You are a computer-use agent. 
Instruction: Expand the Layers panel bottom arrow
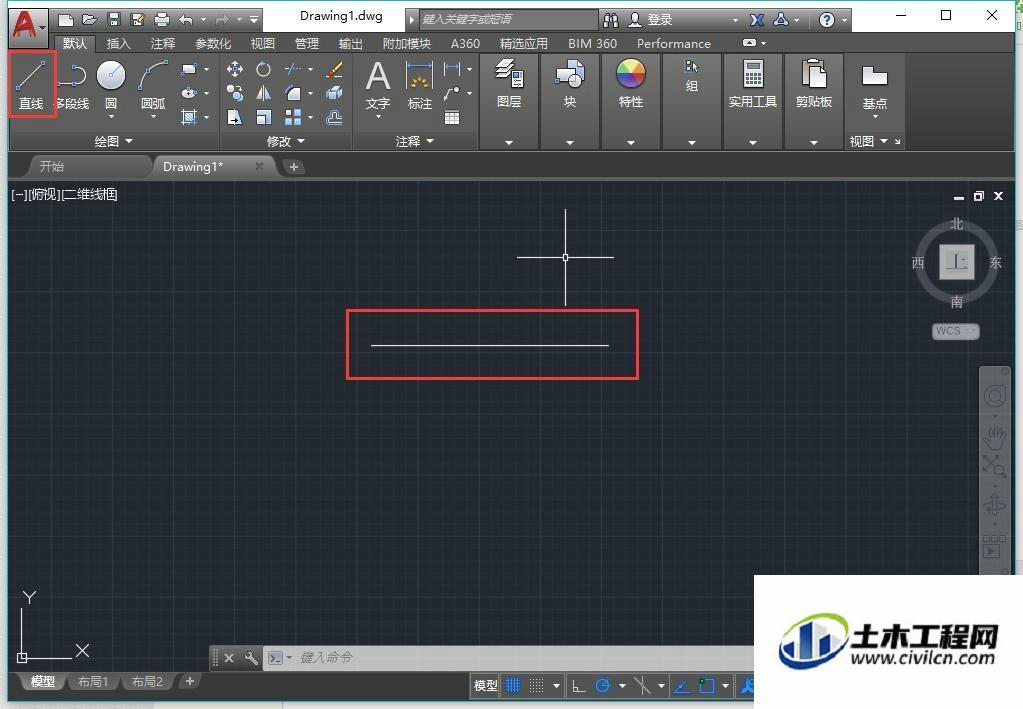pos(509,142)
